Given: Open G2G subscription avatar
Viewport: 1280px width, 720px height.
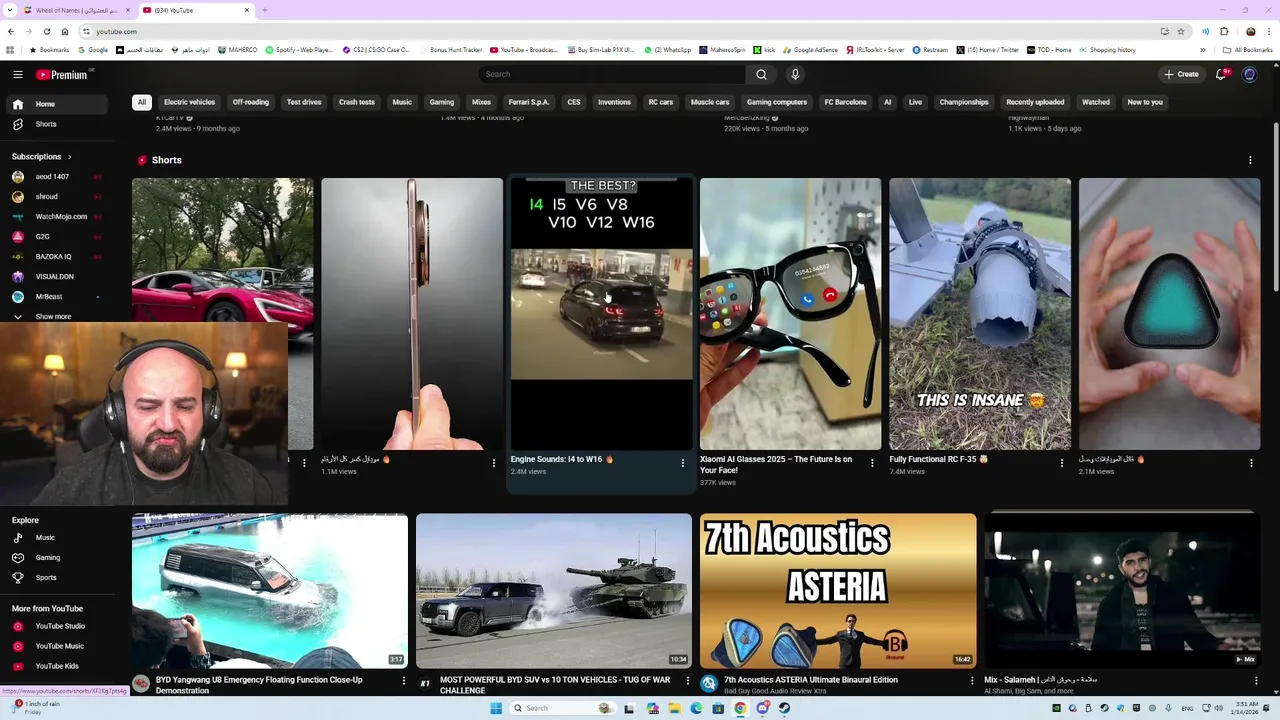Looking at the screenshot, I should (18, 237).
